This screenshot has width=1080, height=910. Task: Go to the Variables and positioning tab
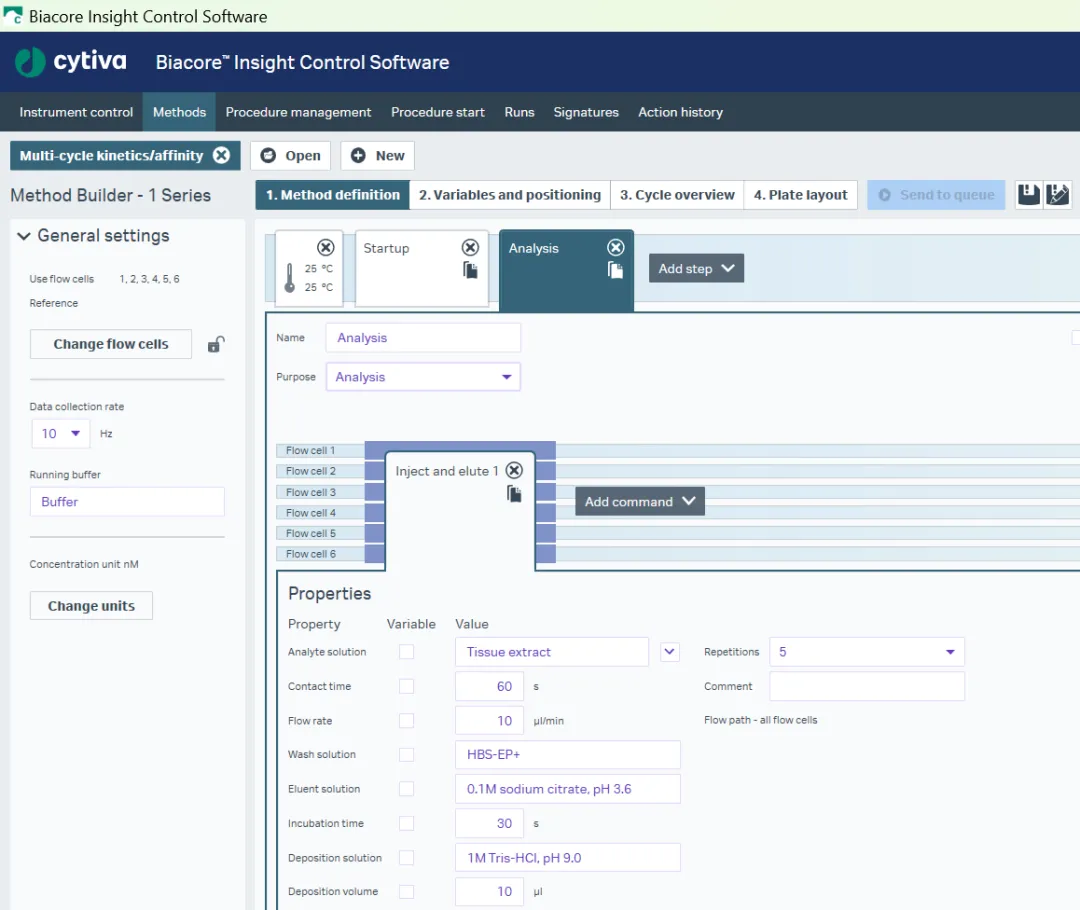pyautogui.click(x=509, y=195)
